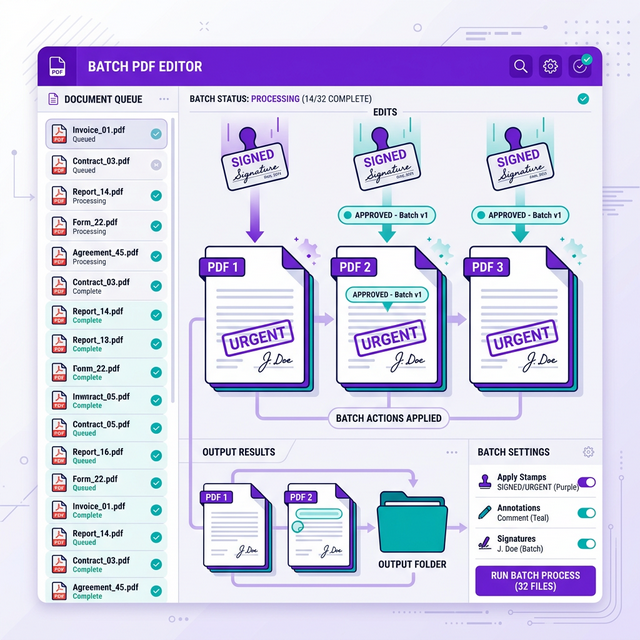Viewport: 640px width, 640px height.
Task: Toggle the check on processing Agreement_45.pdf
Action: pos(156,256)
